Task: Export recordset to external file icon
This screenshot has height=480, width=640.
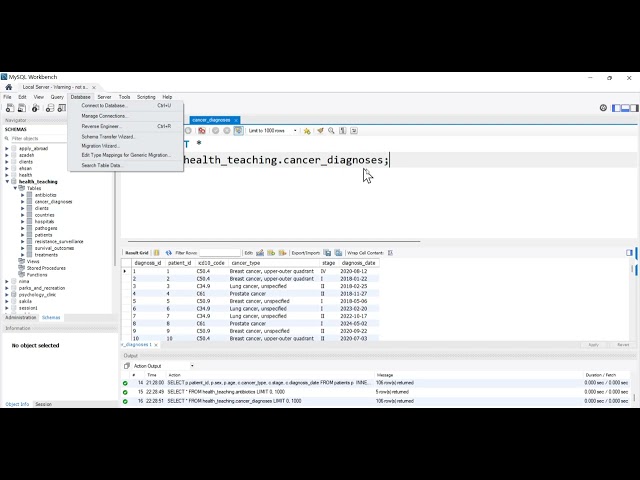Action: coord(327,253)
